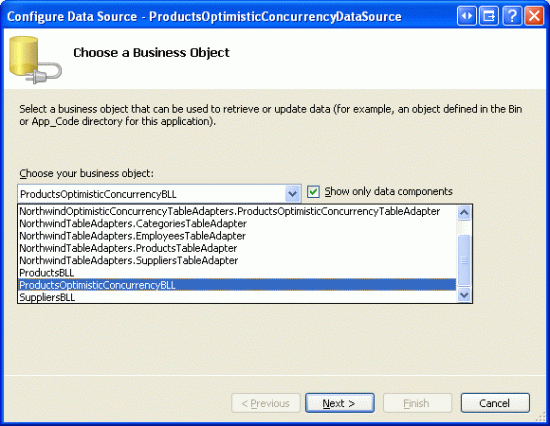550x426 pixels.
Task: Click the list scrollbar up arrow
Action: pyautogui.click(x=464, y=213)
